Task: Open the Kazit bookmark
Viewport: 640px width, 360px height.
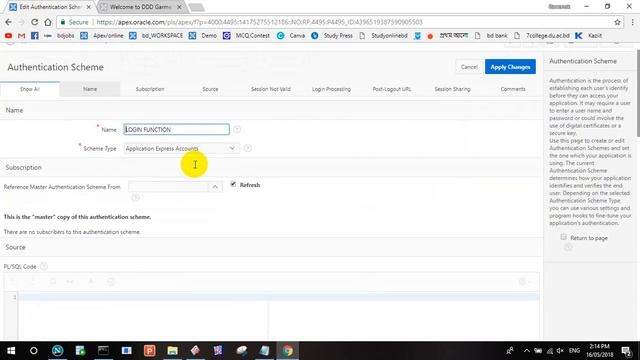Action: click(589, 36)
